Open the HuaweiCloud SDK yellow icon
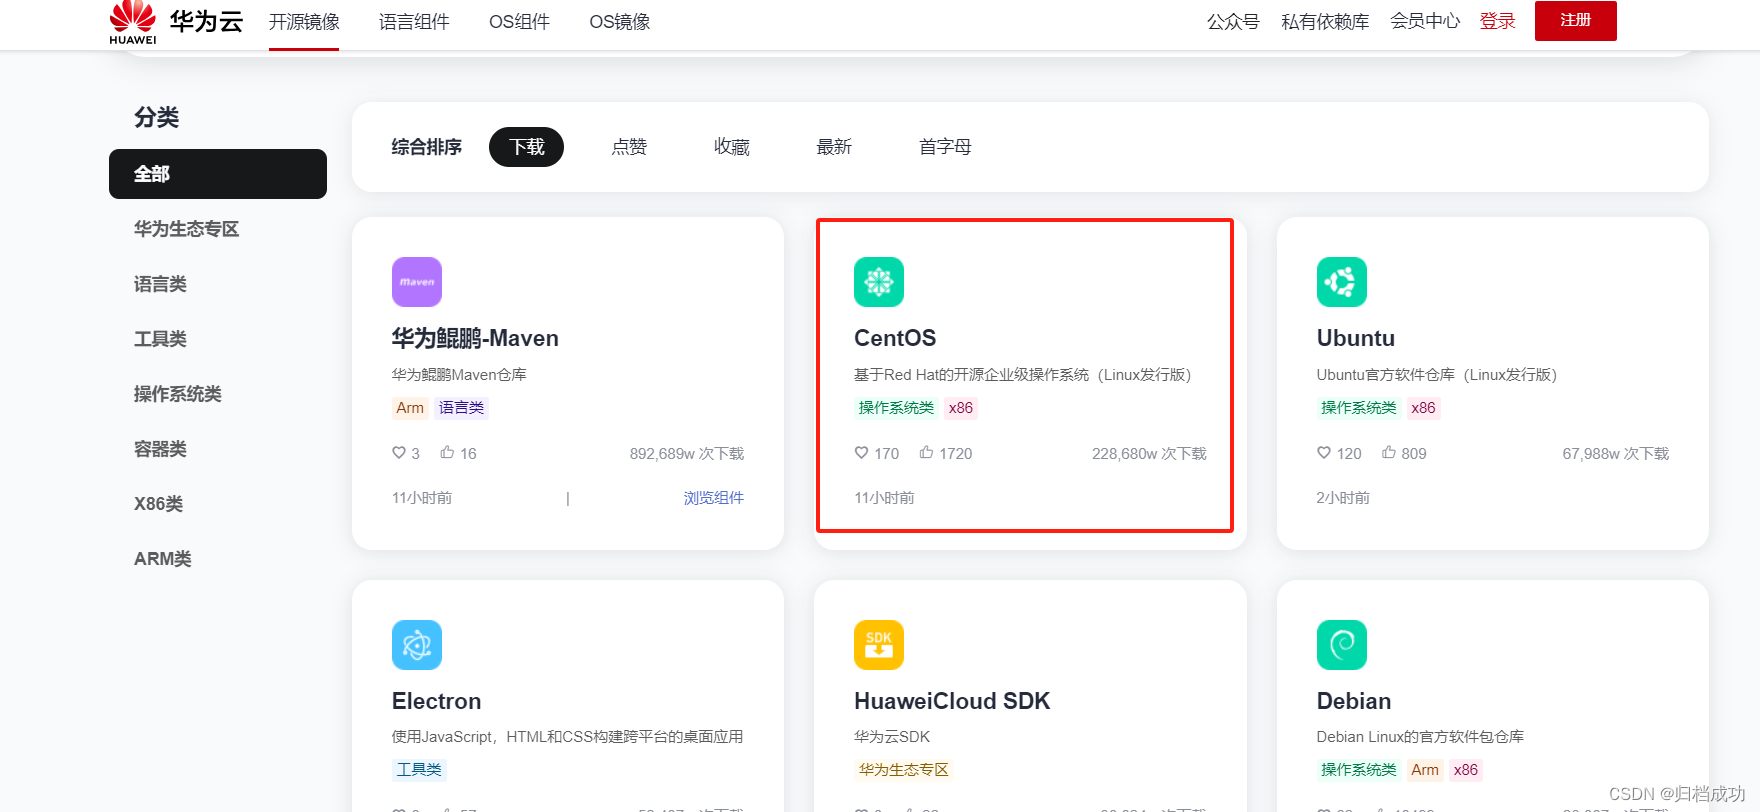 point(879,645)
